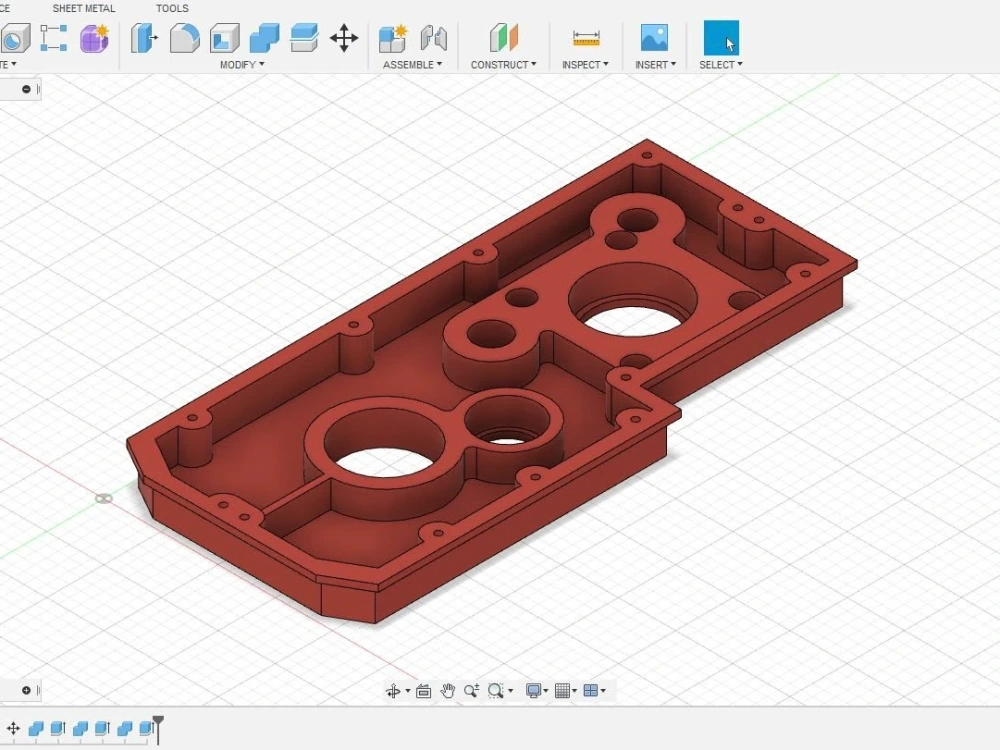Activate the Pan hand tool
The image size is (1000, 750).
click(448, 691)
